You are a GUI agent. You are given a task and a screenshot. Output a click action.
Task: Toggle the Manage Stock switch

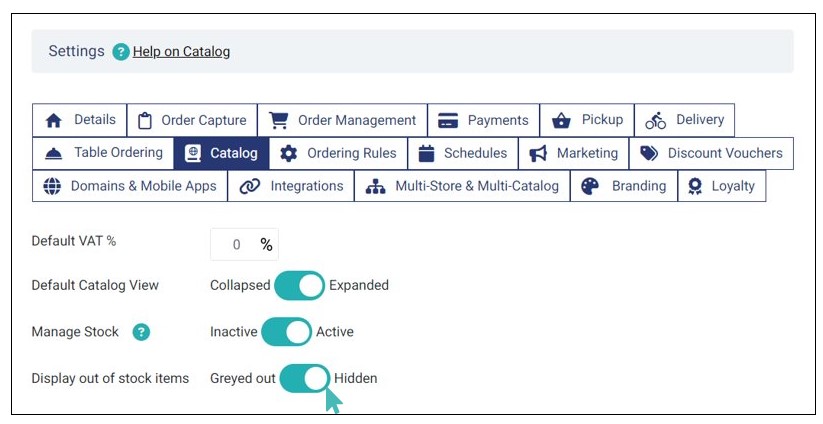click(287, 332)
